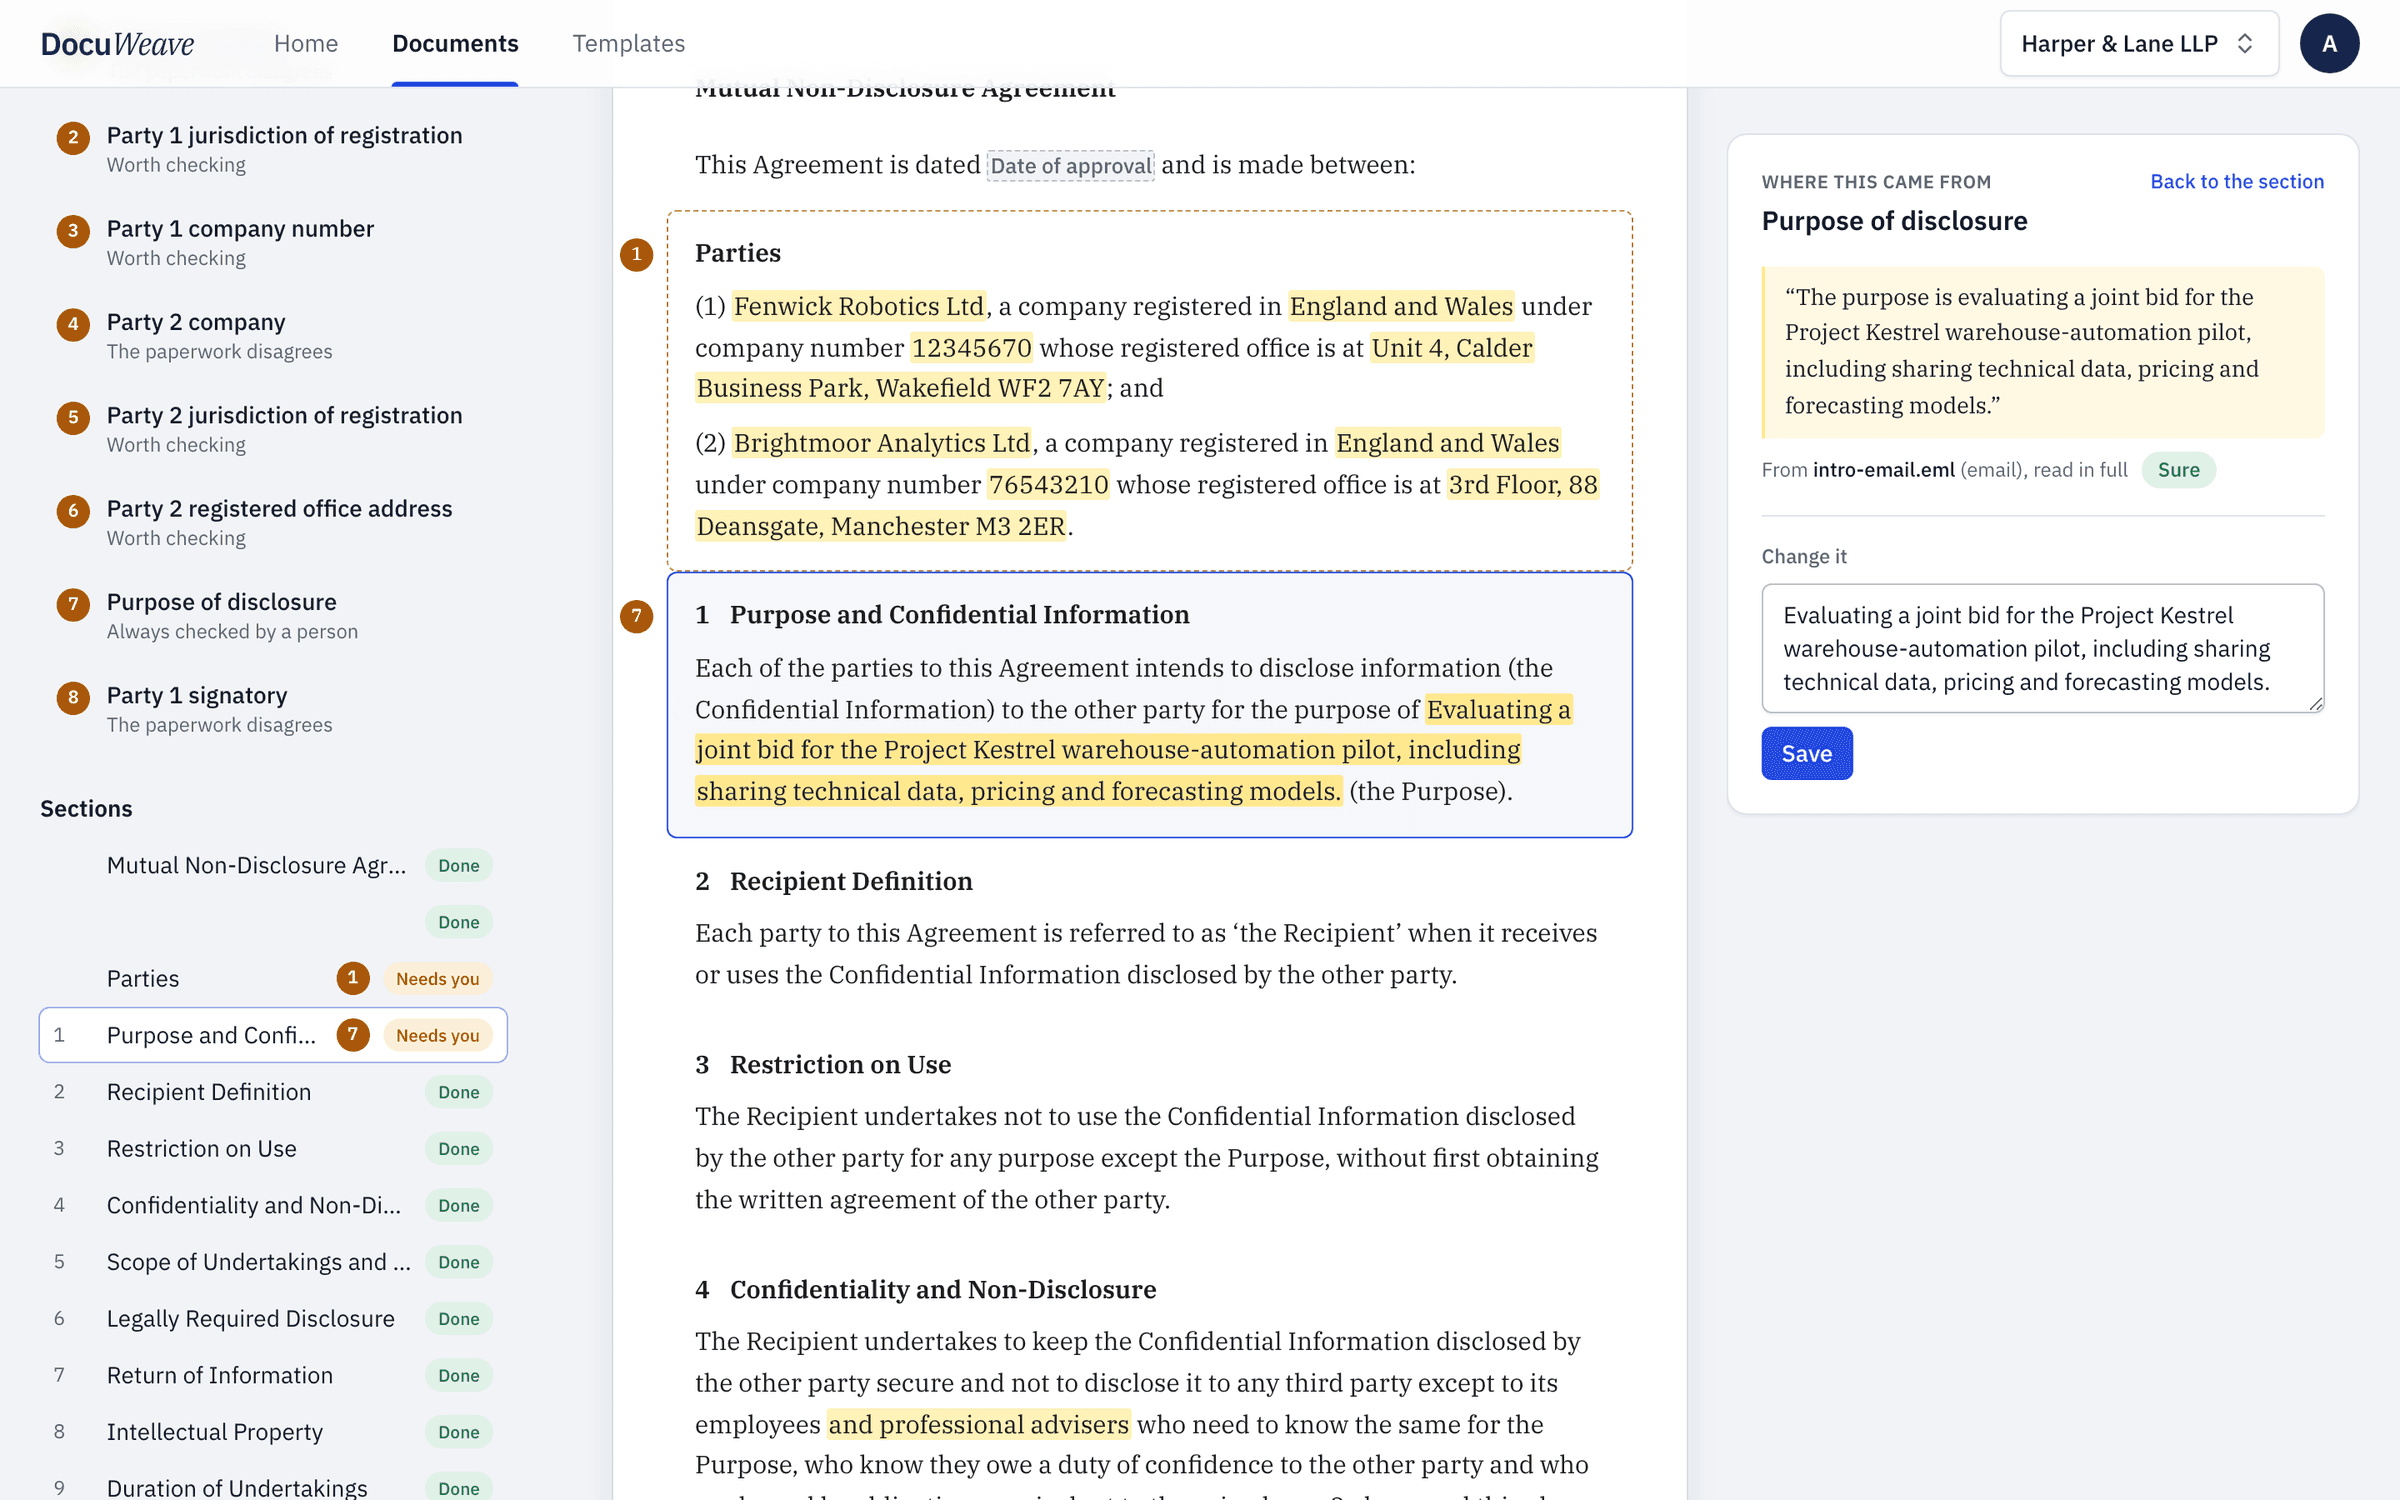Viewport: 2400px width, 1500px height.
Task: Click the highlighted Brightmoor Analytics Ltd value
Action: 882,443
